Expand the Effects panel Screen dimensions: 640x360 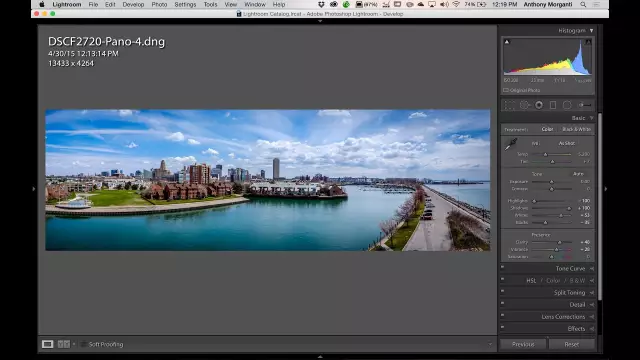(x=592, y=329)
